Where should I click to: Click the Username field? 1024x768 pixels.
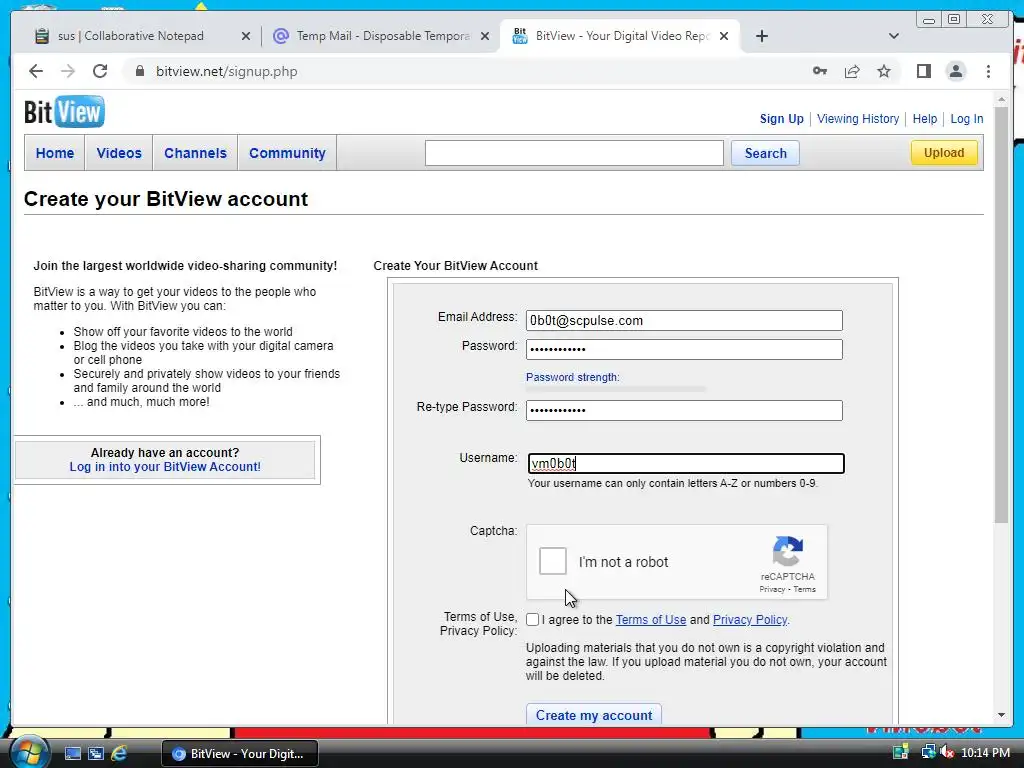(x=686, y=464)
